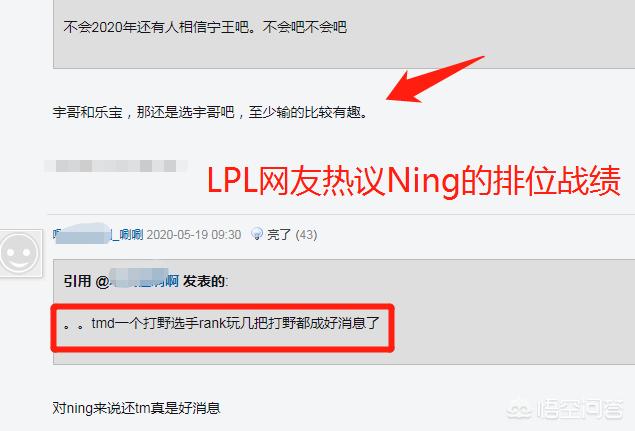
Task: Click the red headline LPL网友热议Ning的排位战绩
Action: pyautogui.click(x=413, y=181)
